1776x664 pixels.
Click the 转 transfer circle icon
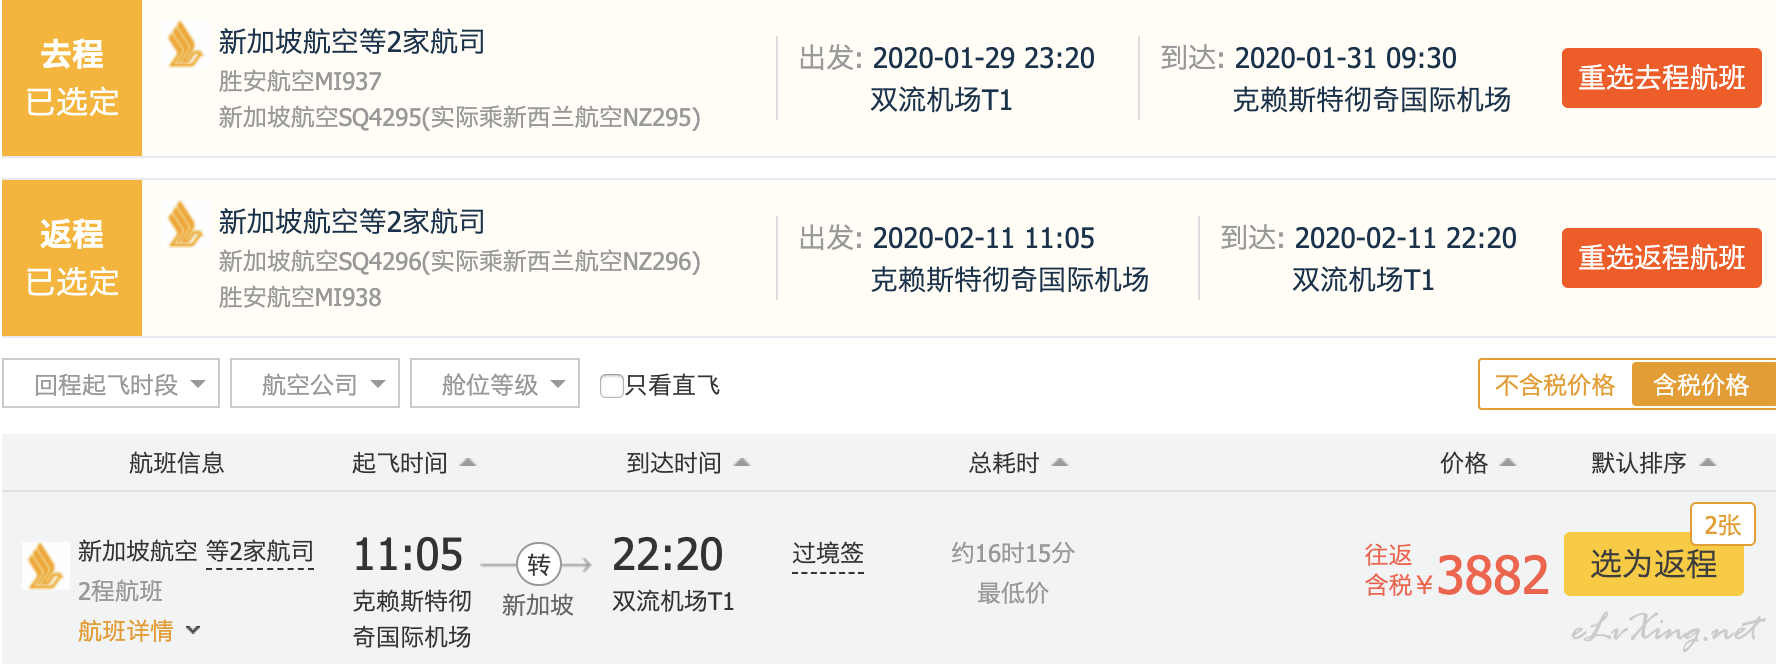pos(539,565)
